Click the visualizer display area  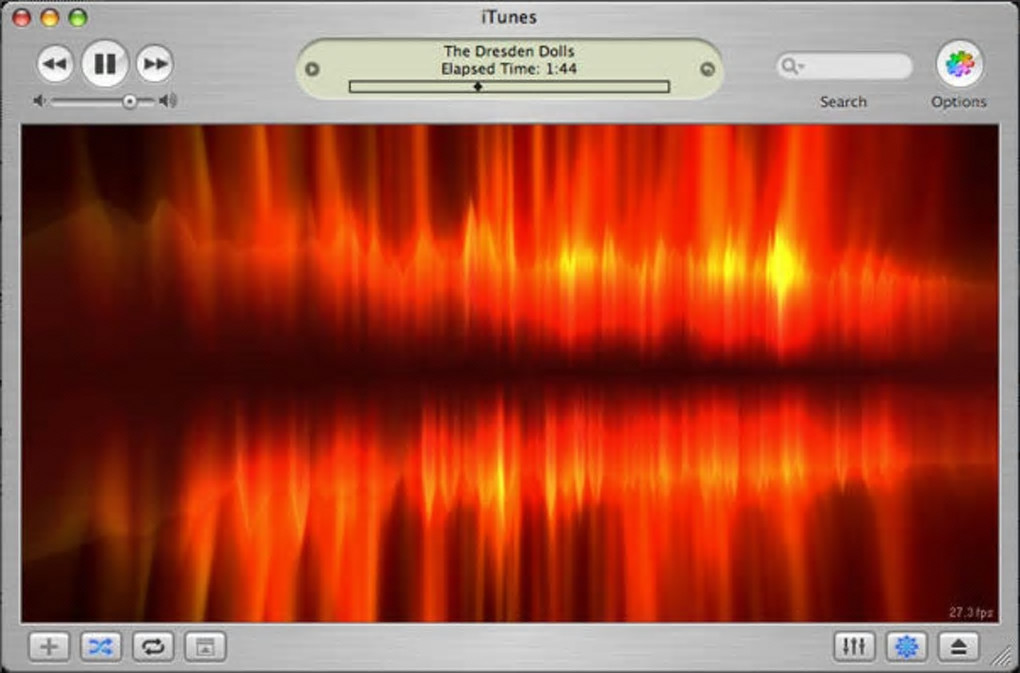click(509, 373)
